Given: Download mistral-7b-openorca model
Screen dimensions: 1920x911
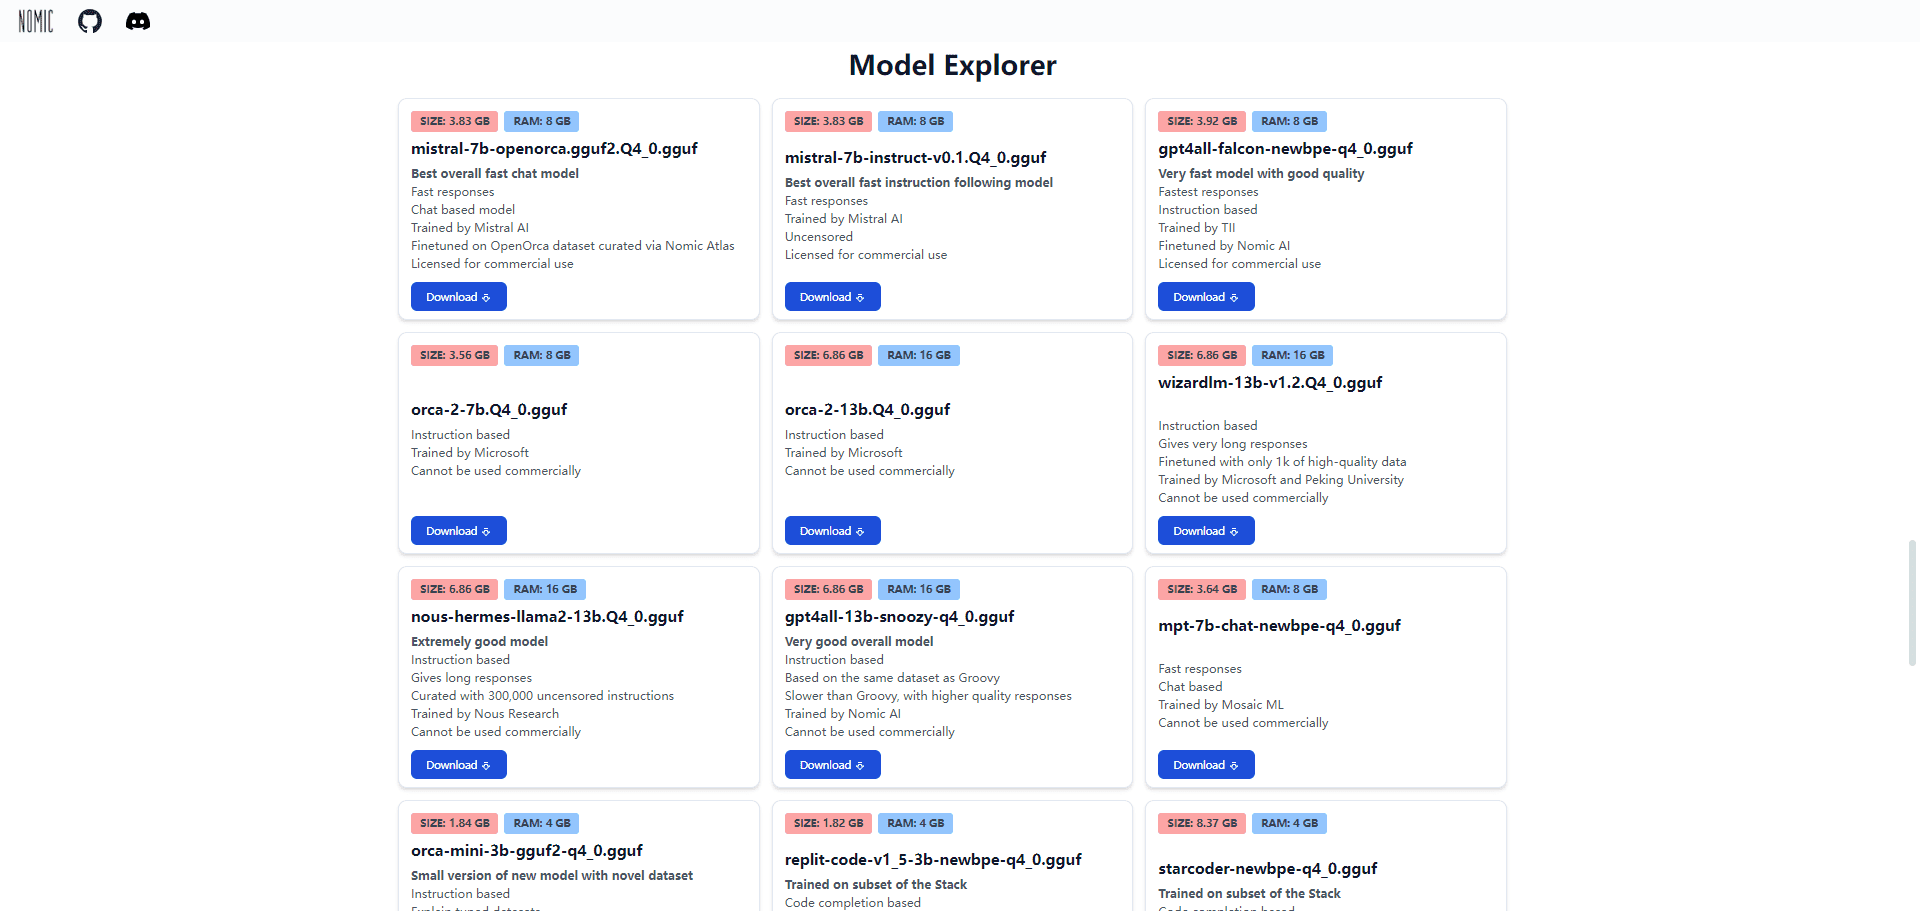Looking at the screenshot, I should click(459, 297).
